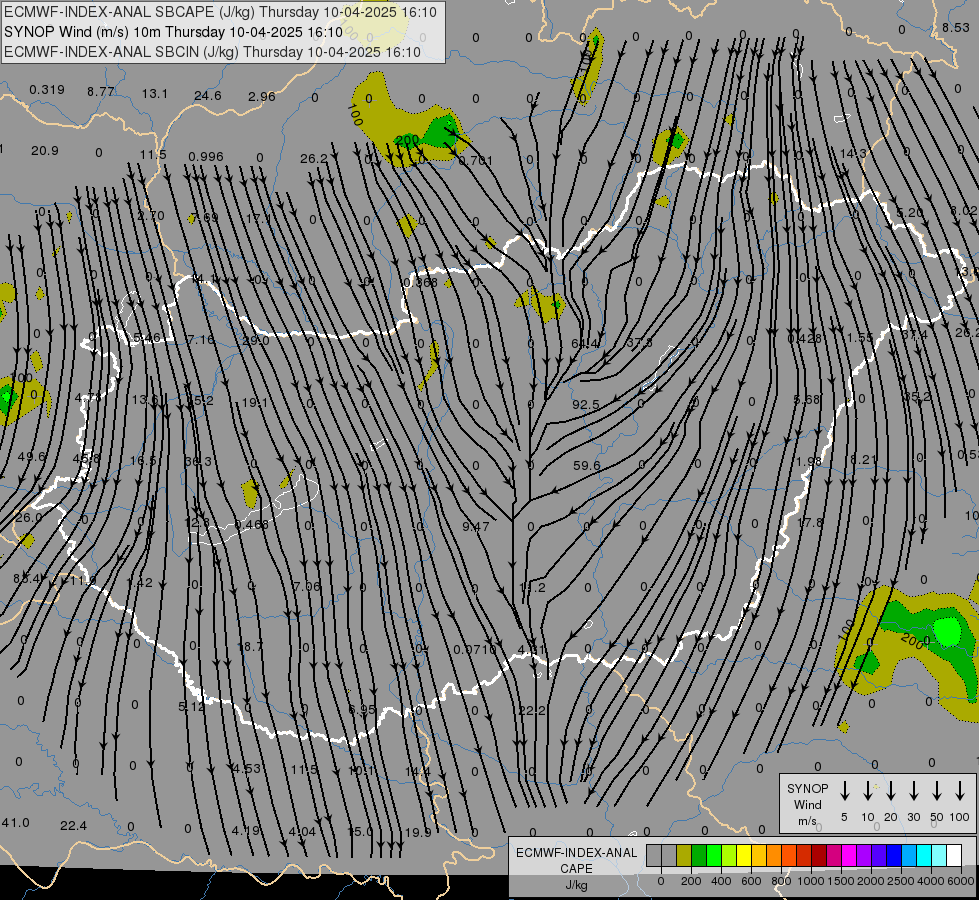Click the map value '9.47'
Image resolution: width=979 pixels, height=900 pixels.
tap(476, 527)
